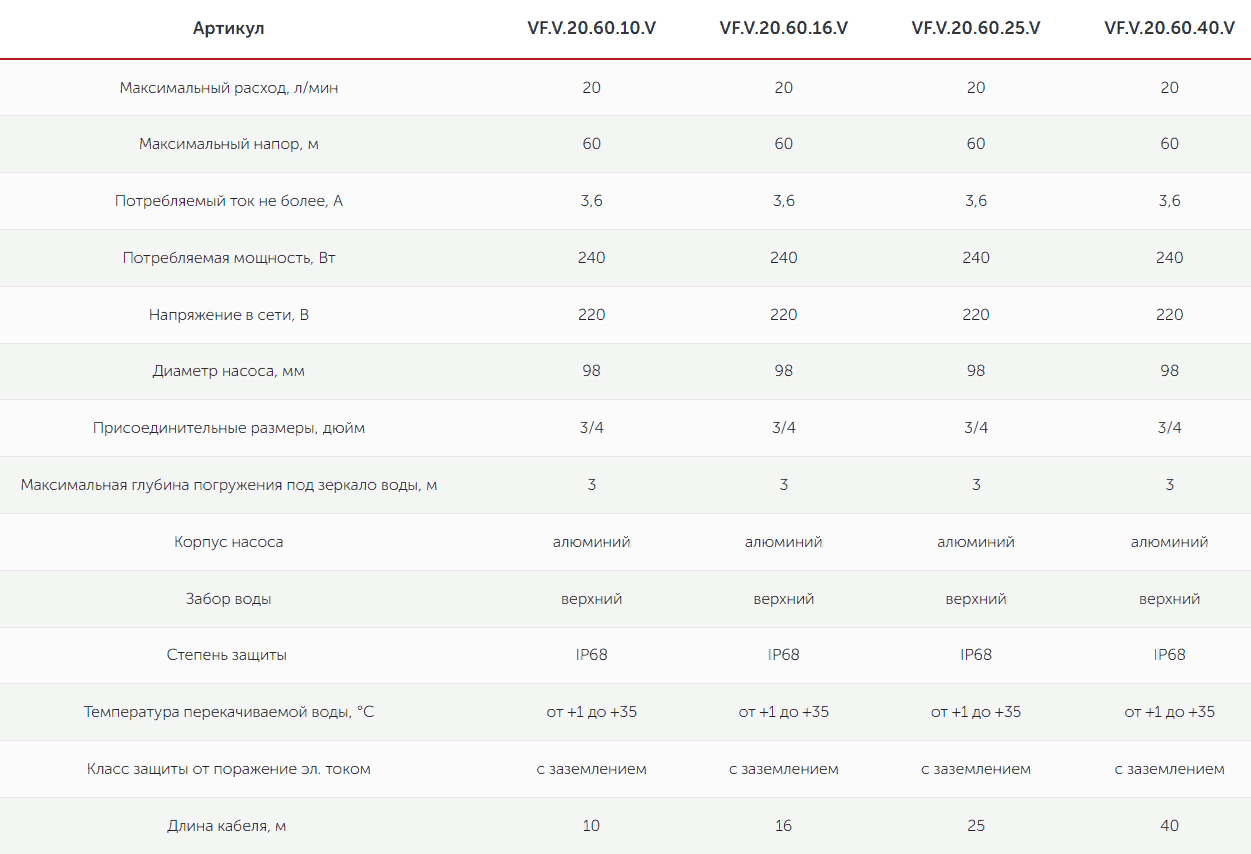Image resolution: width=1251 pixels, height=854 pixels.
Task: Click the Длина кабеля, м row label
Action: coord(227,826)
